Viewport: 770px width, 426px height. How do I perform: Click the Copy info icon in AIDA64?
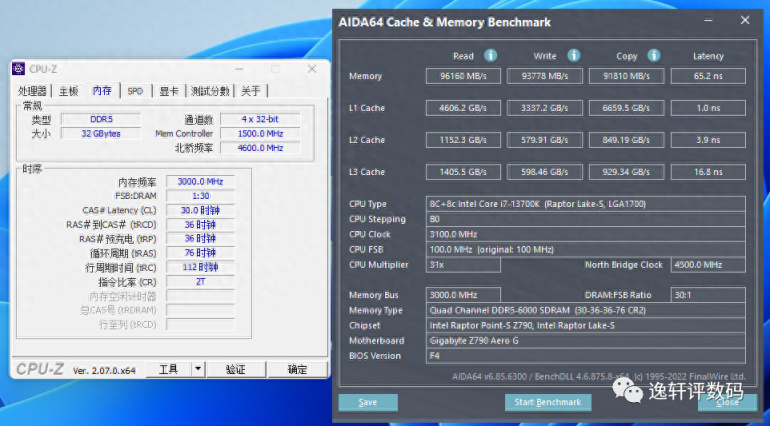654,55
